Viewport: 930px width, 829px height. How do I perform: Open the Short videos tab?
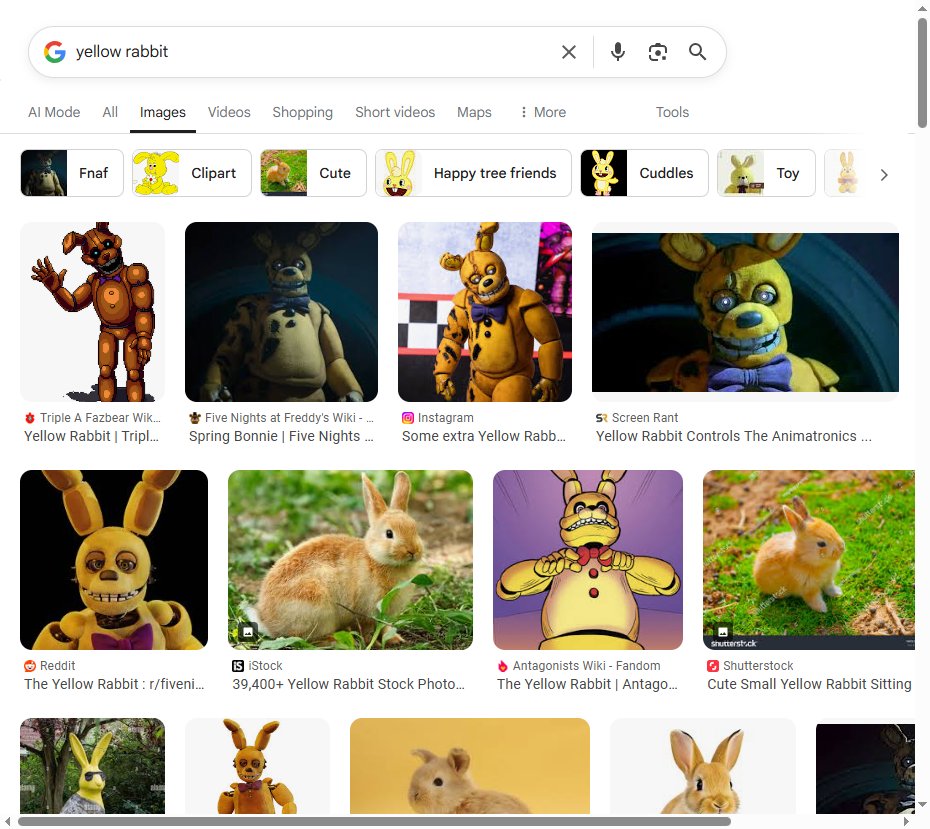coord(395,112)
